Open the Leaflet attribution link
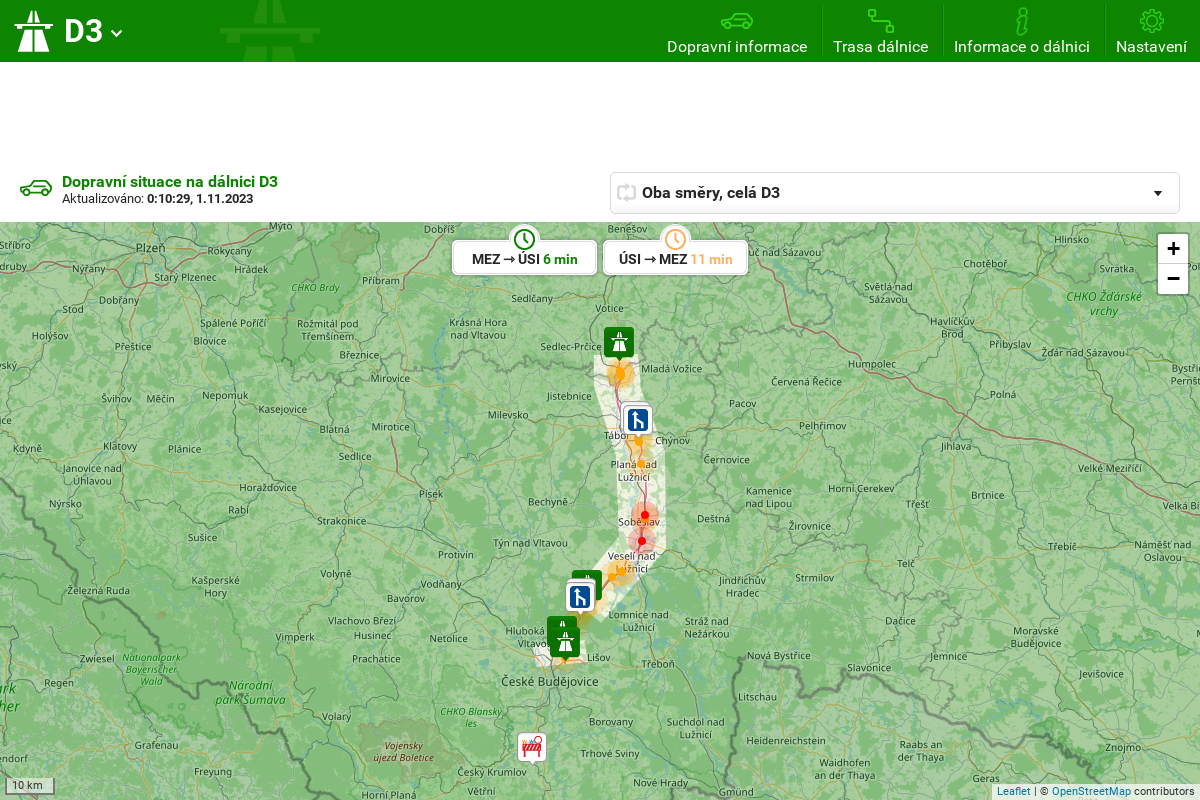Image resolution: width=1200 pixels, height=800 pixels. [1013, 791]
